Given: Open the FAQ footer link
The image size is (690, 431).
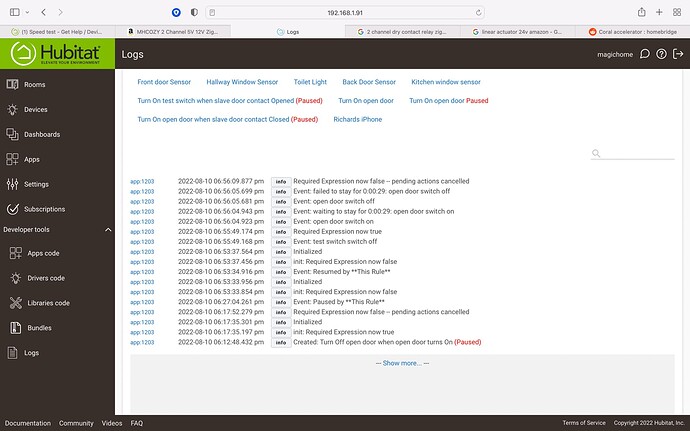Looking at the screenshot, I should [136, 423].
